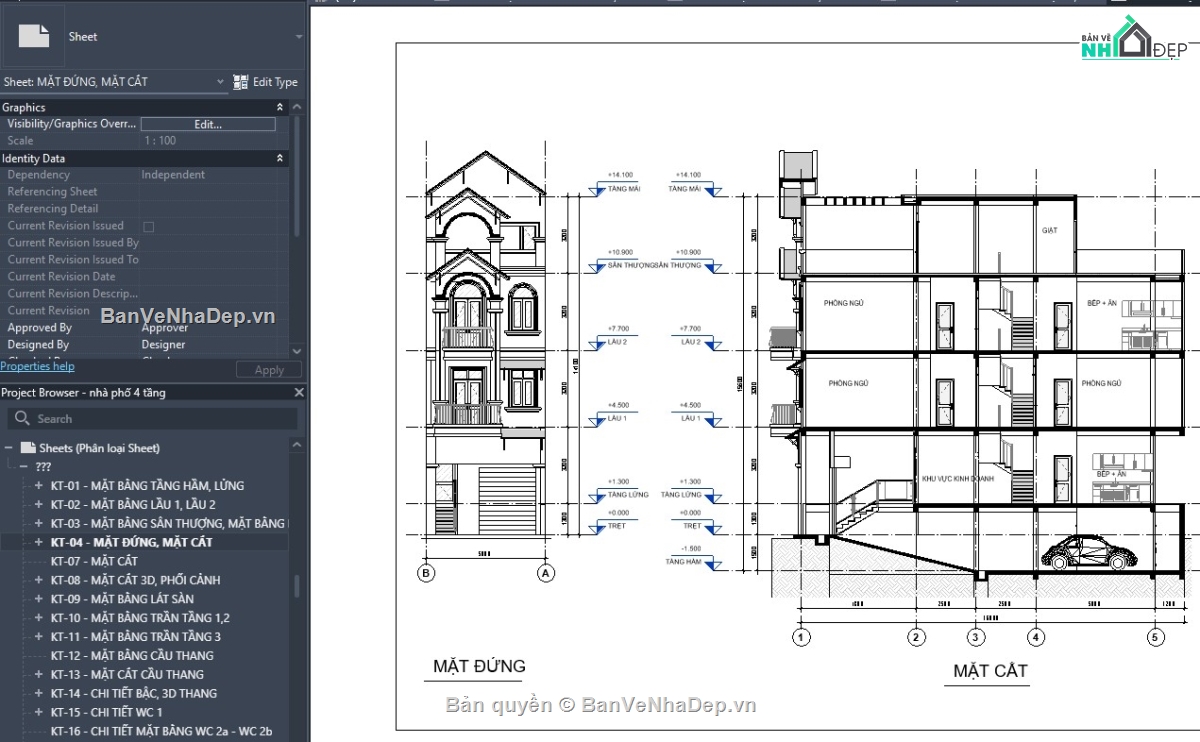This screenshot has height=742, width=1200.
Task: Click the magnifier icon in Project Browser search
Action: coord(21,419)
